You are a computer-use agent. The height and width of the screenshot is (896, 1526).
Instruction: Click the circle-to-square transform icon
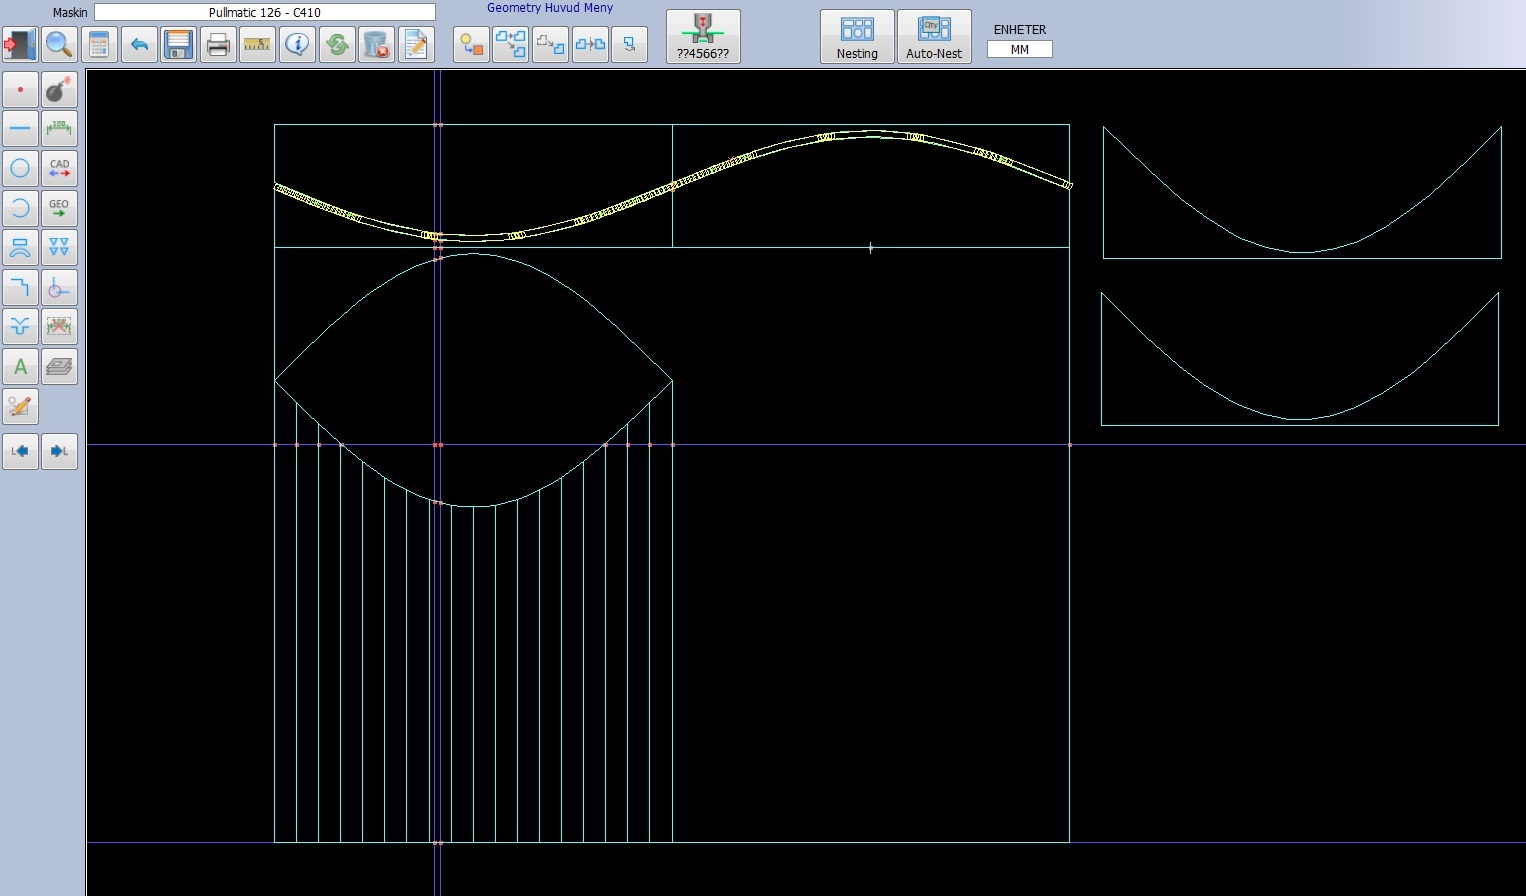(x=471, y=45)
